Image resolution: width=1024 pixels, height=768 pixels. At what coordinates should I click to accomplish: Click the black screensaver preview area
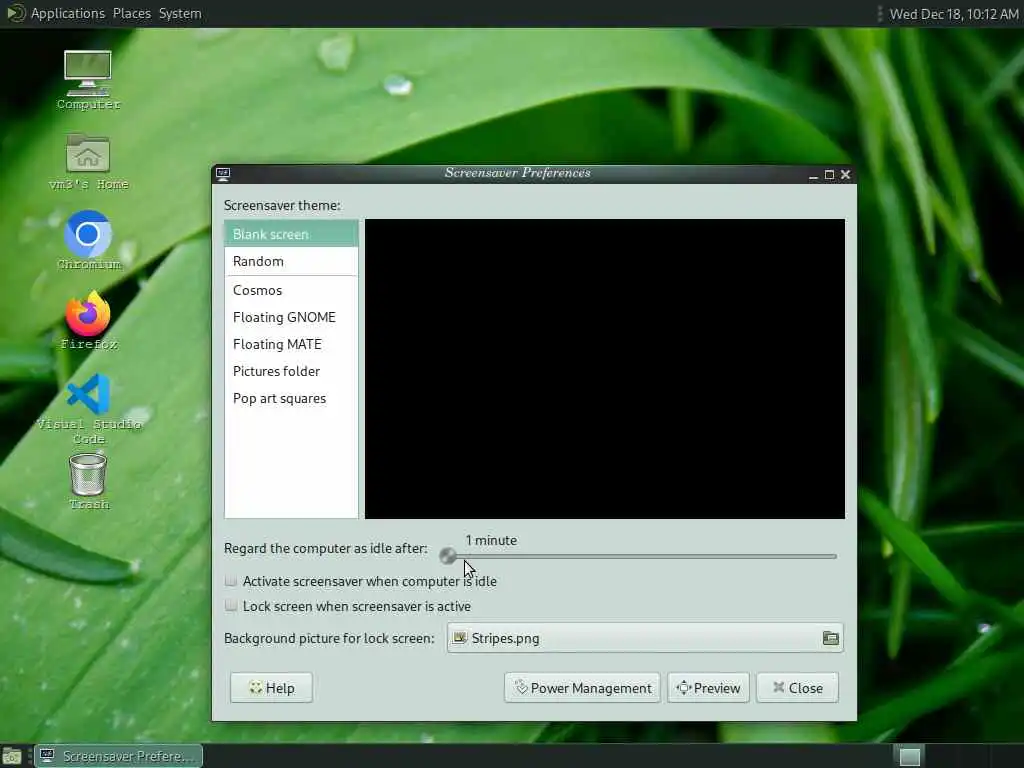(605, 369)
